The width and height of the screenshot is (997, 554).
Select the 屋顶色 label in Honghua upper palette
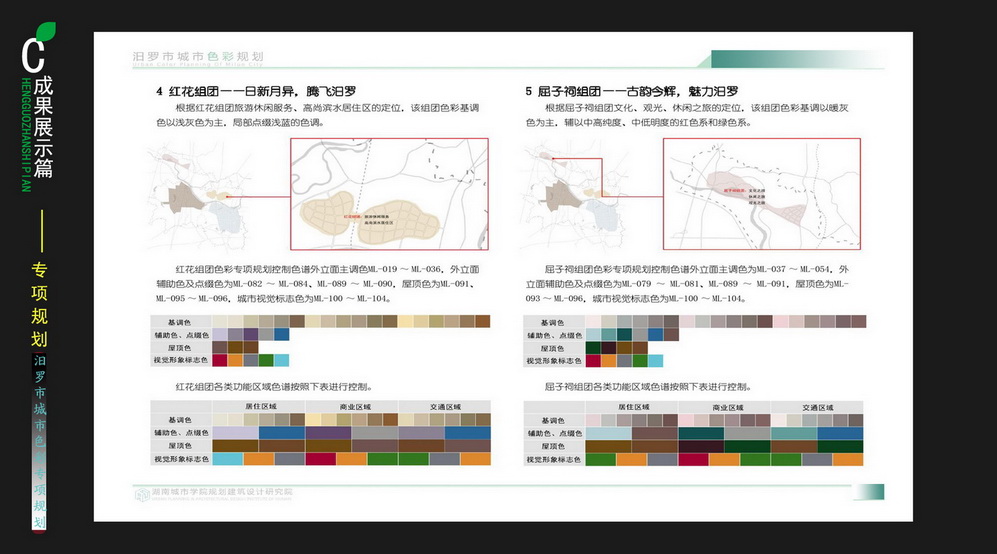179,347
